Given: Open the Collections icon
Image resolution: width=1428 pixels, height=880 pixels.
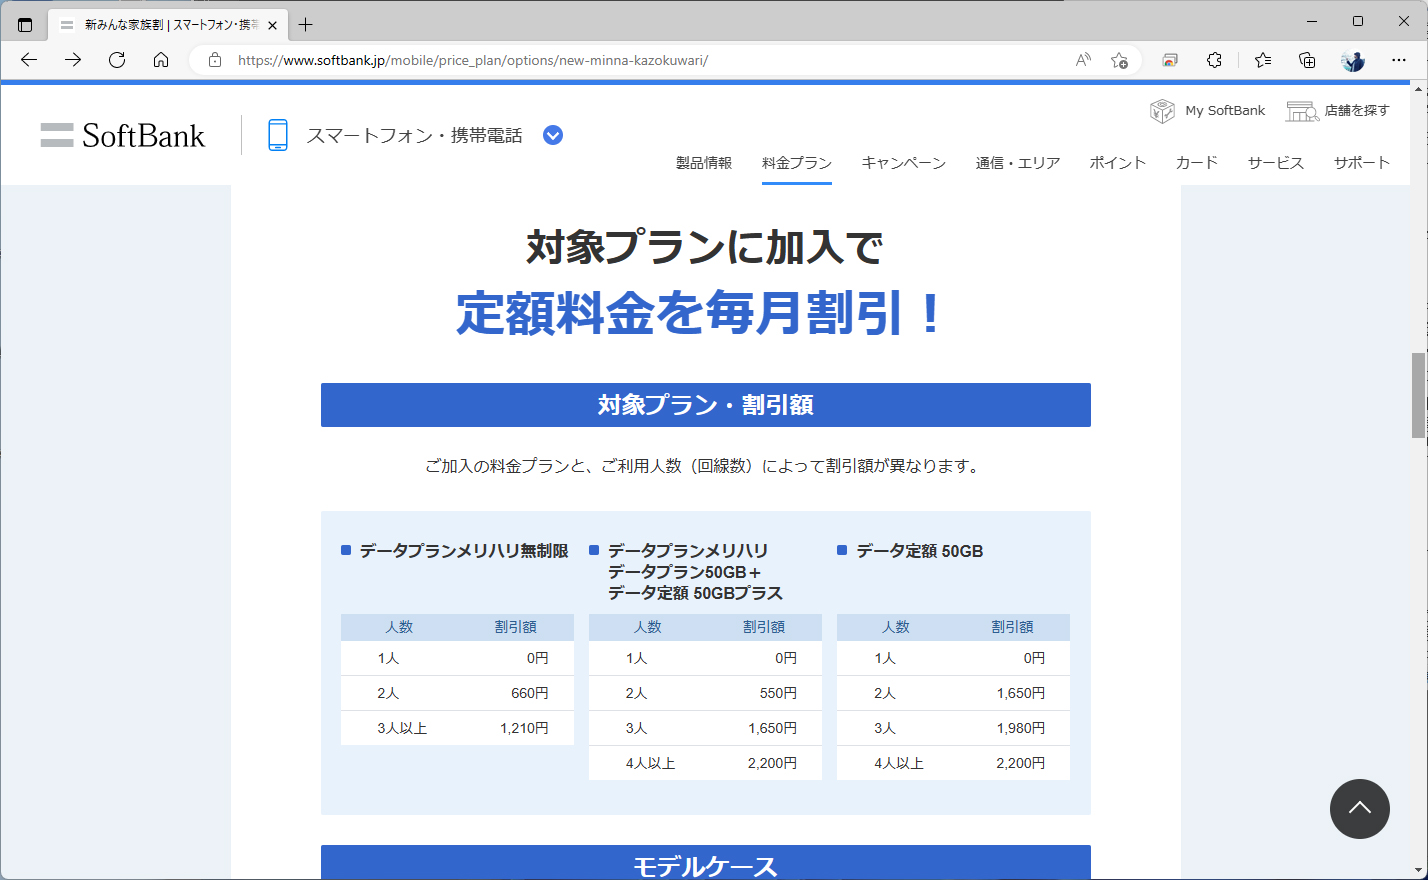Looking at the screenshot, I should click(1307, 60).
